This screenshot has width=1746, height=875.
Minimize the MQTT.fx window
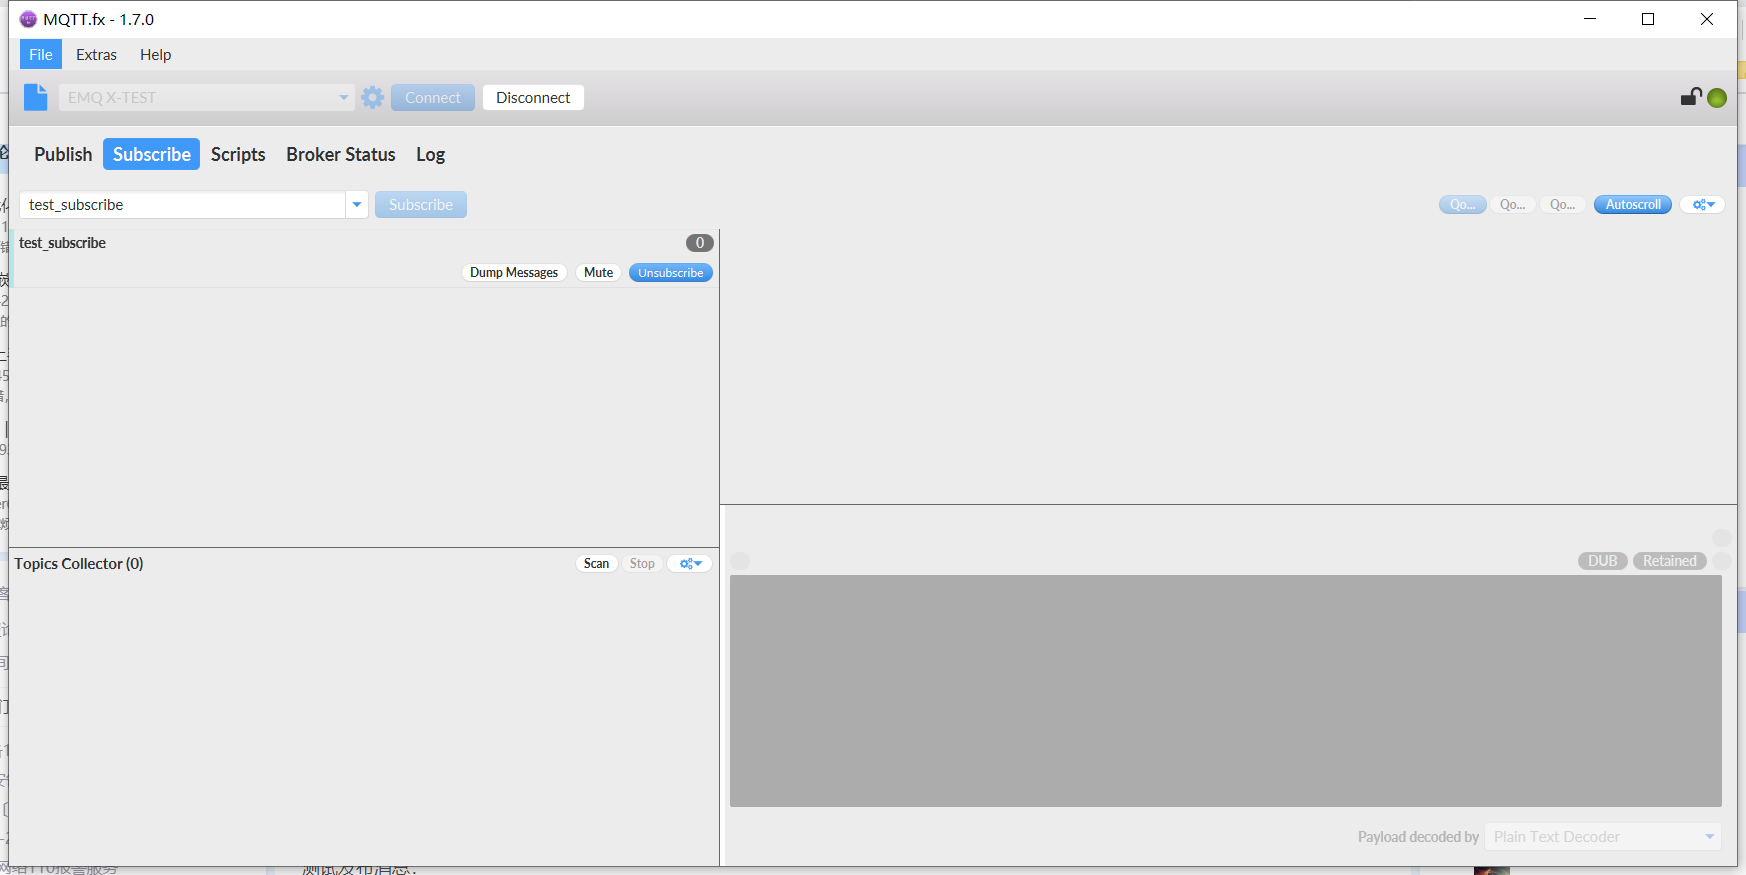[1590, 19]
